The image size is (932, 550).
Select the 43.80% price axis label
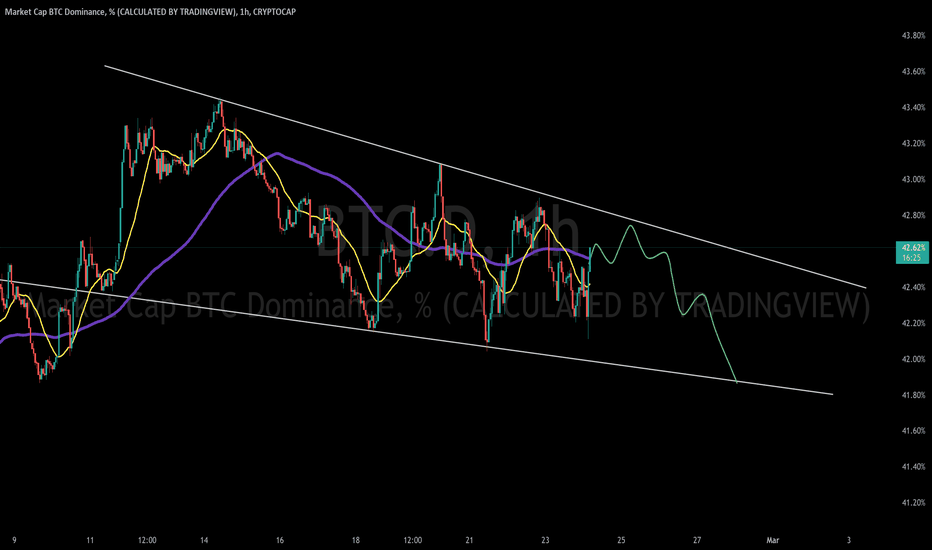914,36
